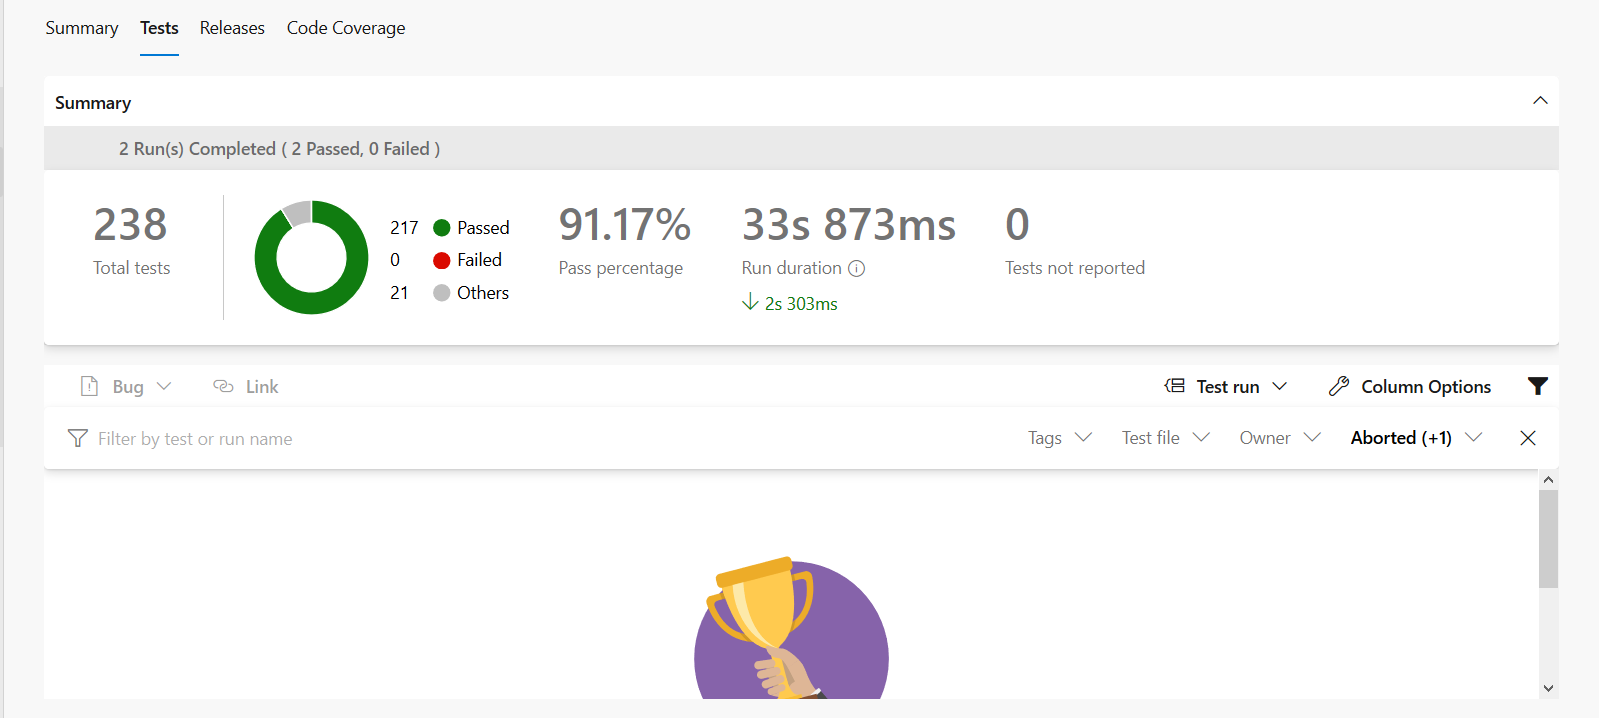This screenshot has height=718, width=1599.
Task: Click the Bug document icon
Action: (89, 386)
